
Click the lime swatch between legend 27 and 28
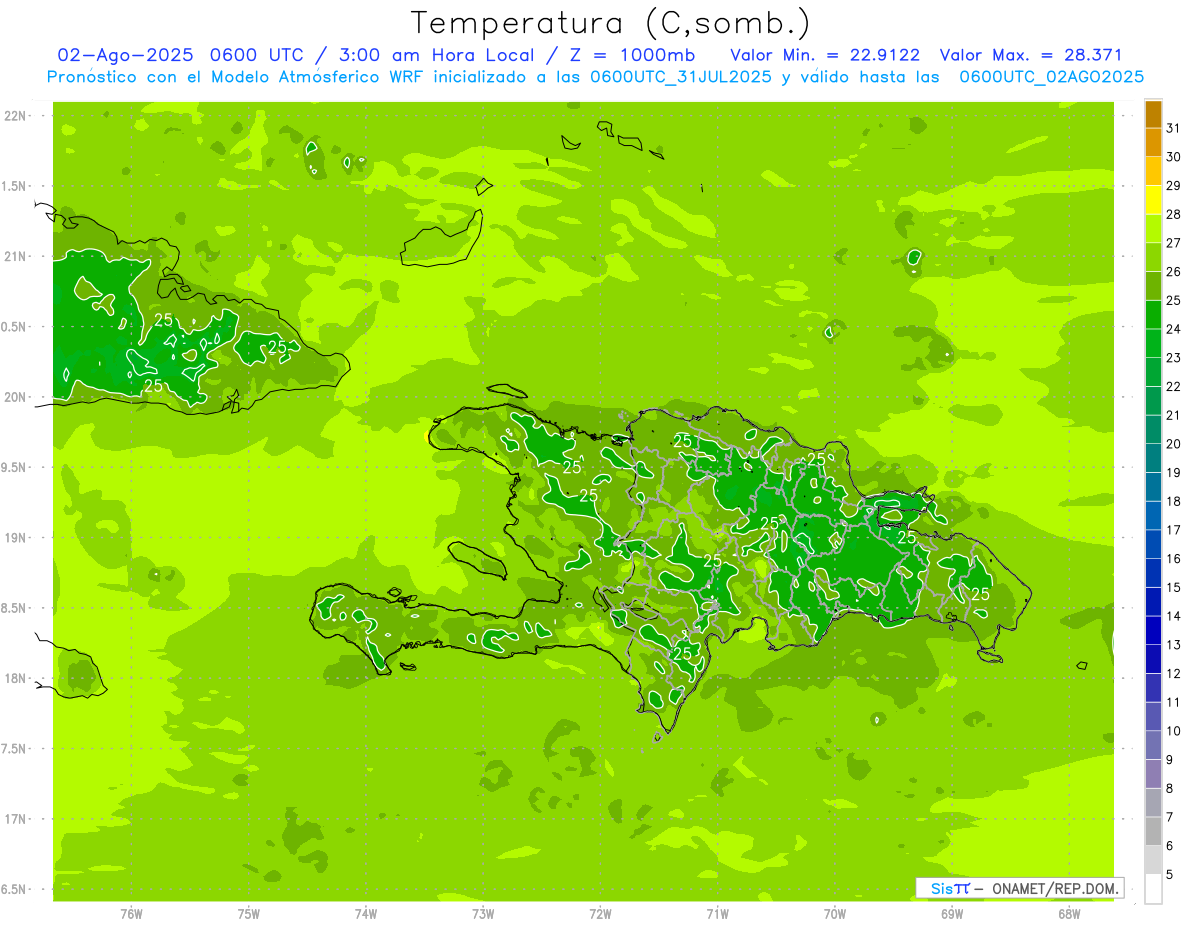1153,229
